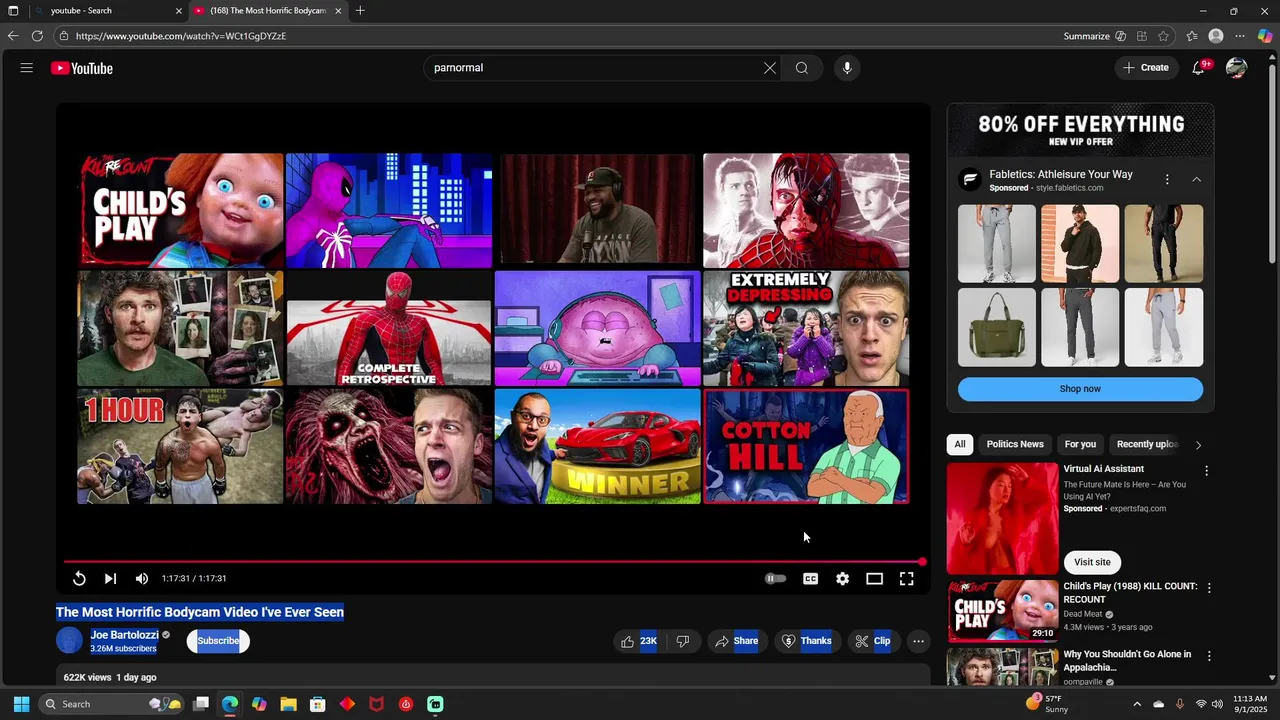
Task: Click the red scrubber handle at end
Action: (x=922, y=562)
